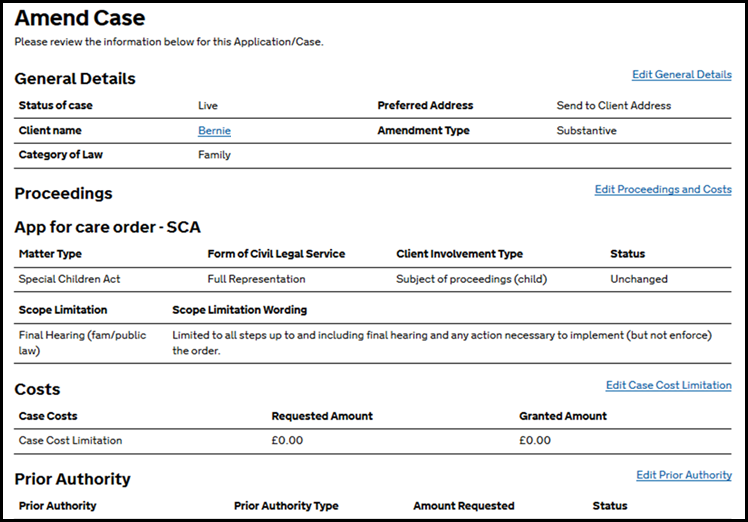Click the Proceedings section heading
The image size is (748, 522).
tap(63, 194)
